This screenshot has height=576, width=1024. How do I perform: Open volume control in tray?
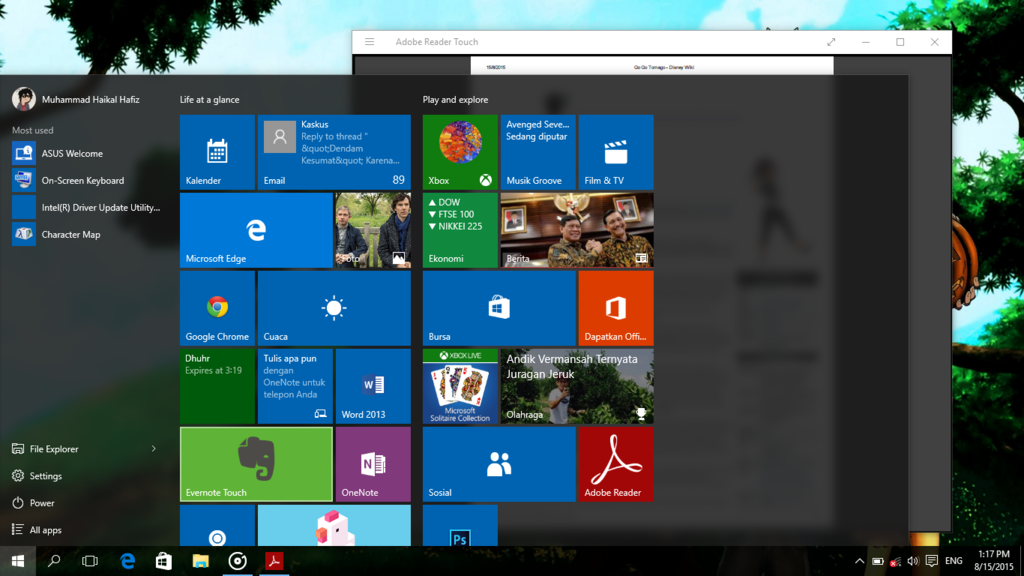(913, 561)
